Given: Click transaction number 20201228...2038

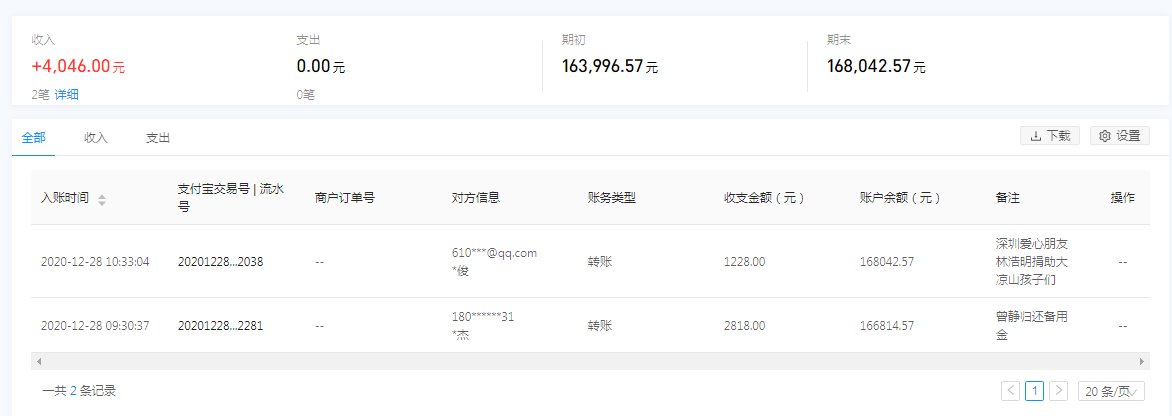Looking at the screenshot, I should pos(221,262).
